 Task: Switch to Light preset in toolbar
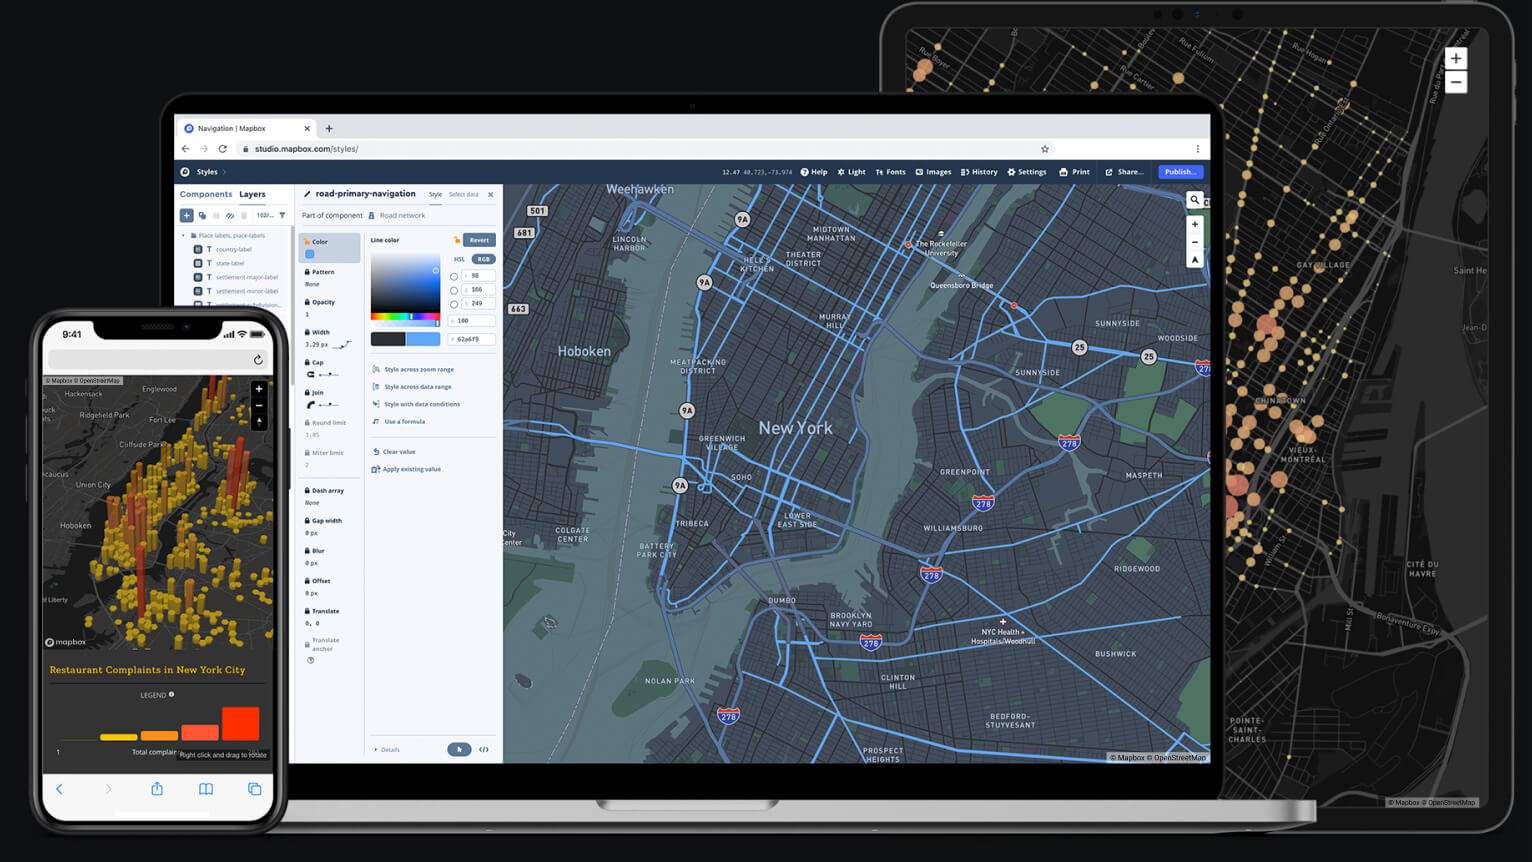(852, 172)
